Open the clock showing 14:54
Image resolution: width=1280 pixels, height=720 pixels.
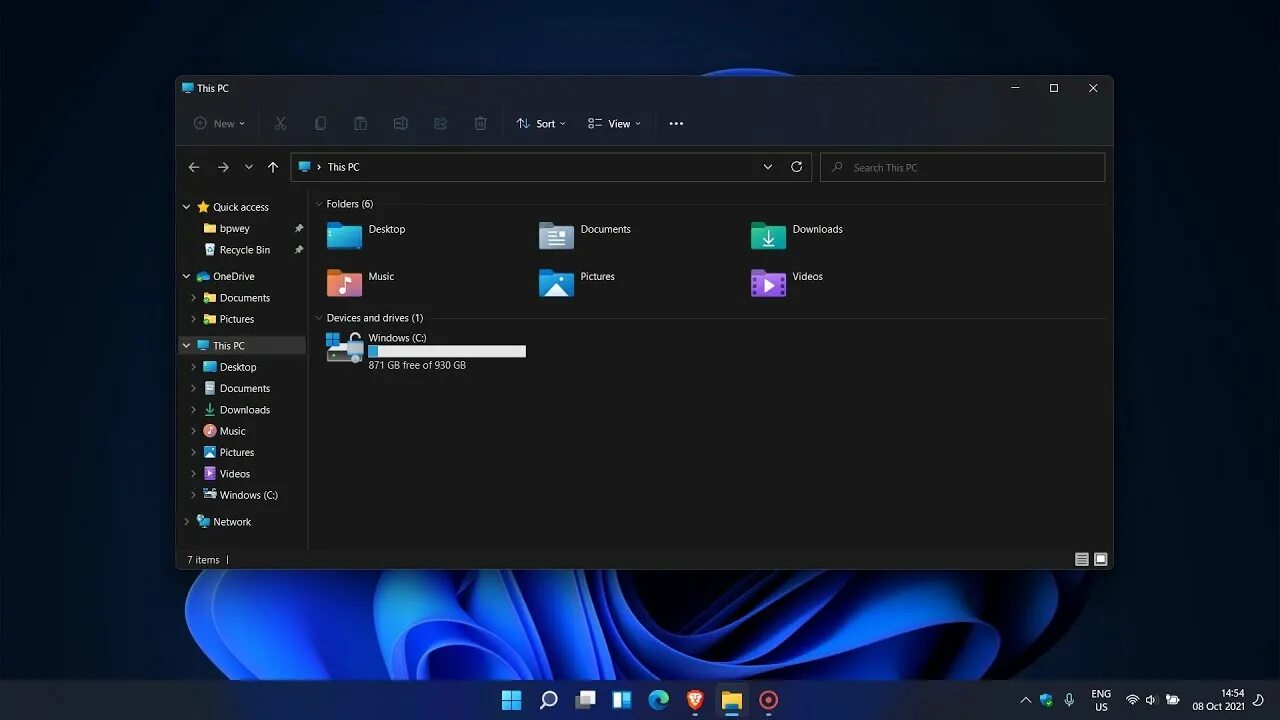tap(1218, 700)
